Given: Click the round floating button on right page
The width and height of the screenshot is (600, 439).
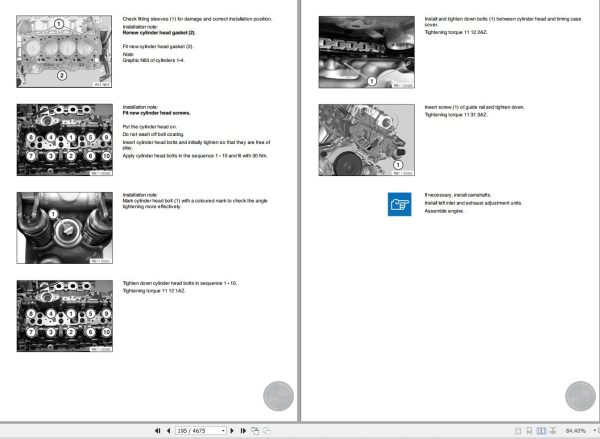Looking at the screenshot, I should coord(580,396).
